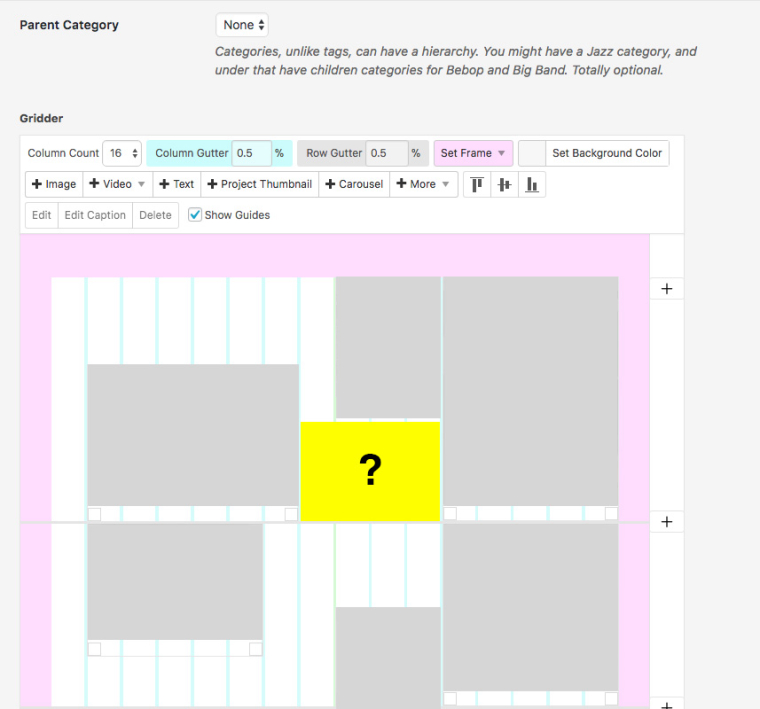Tick the checkbox at bottom-left of yellow block's left neighbor
The width and height of the screenshot is (760, 709).
point(94,514)
